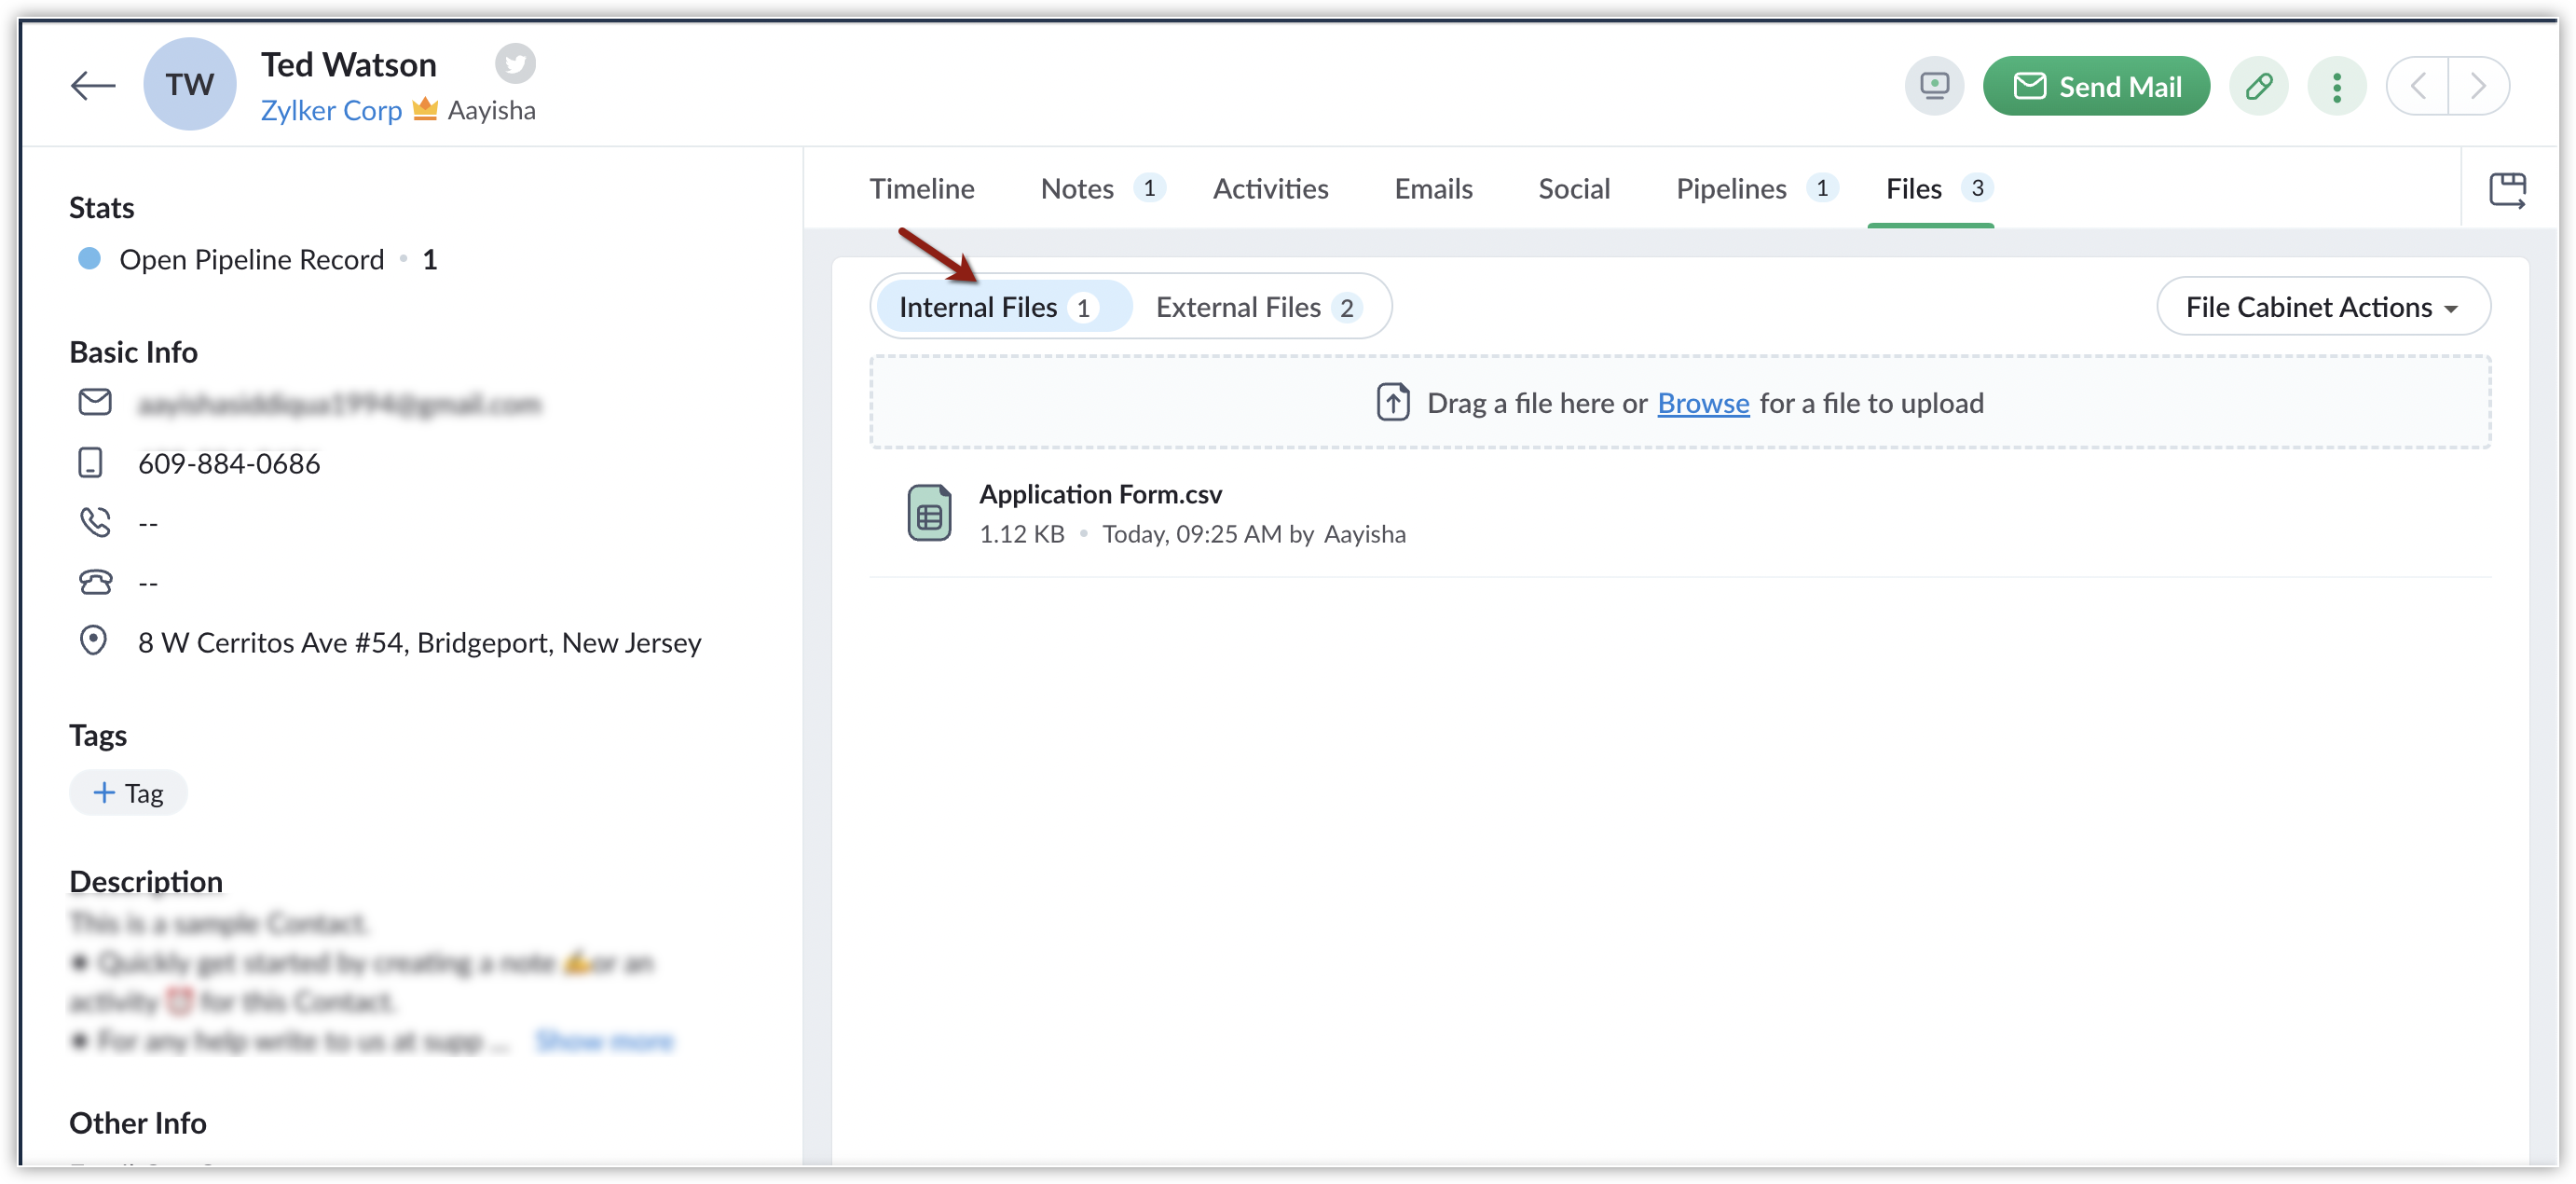Go to next record arrow
This screenshot has height=1184, width=2576.
(x=2477, y=86)
